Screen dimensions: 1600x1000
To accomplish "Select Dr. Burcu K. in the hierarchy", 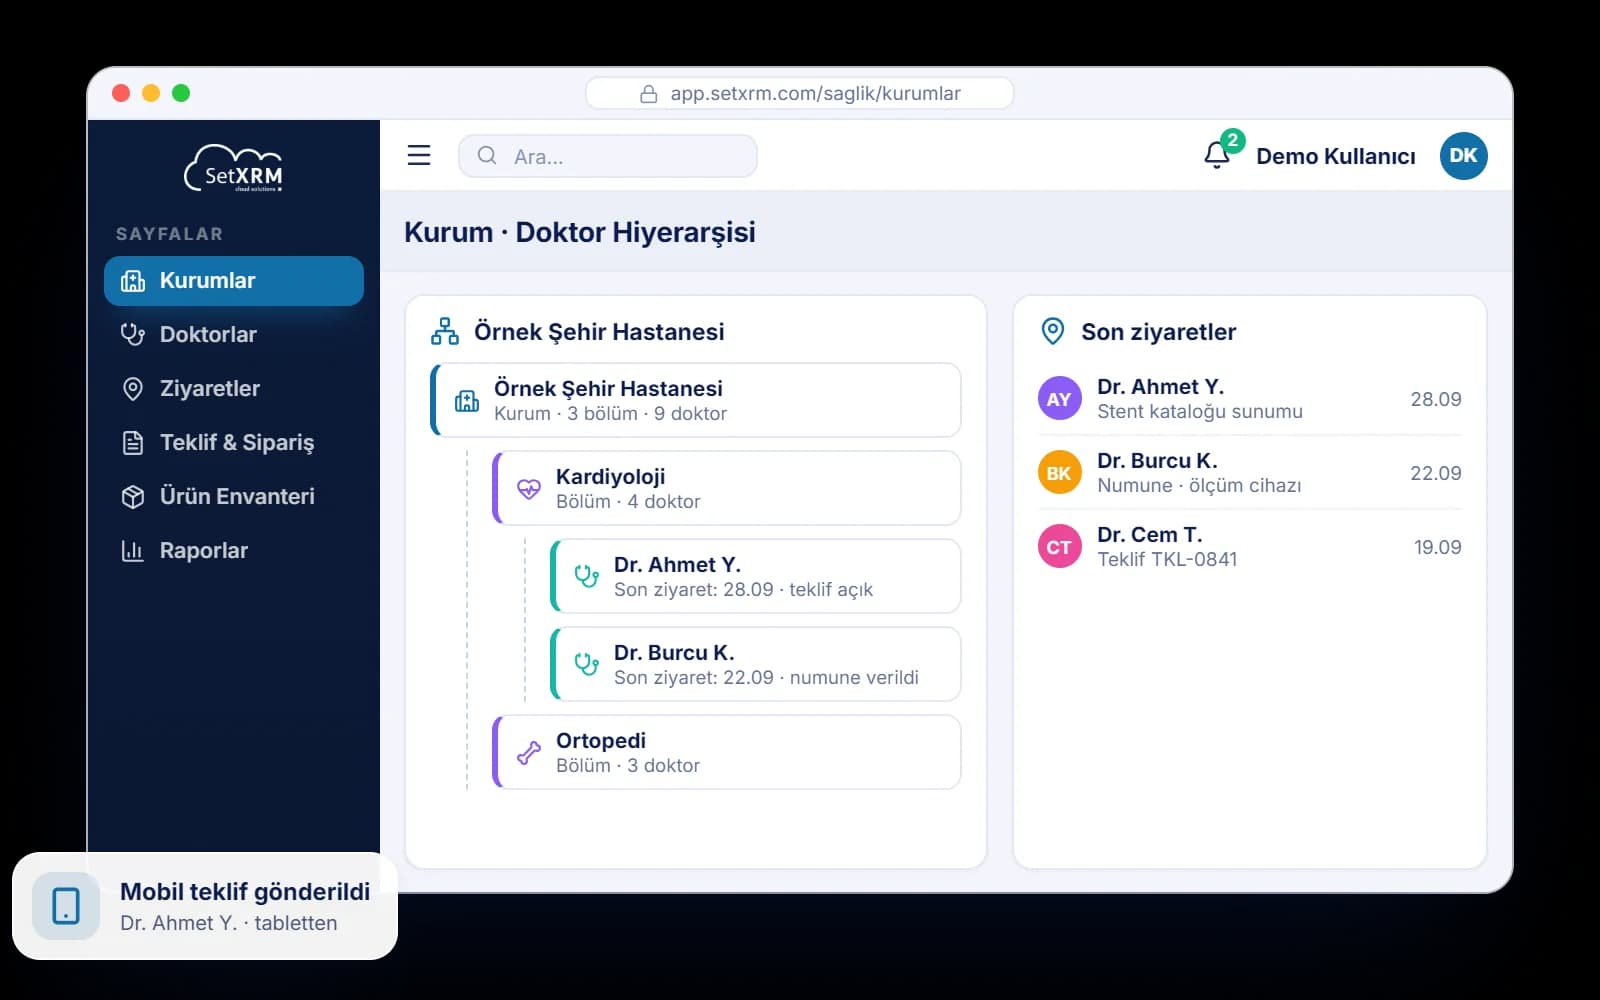I will tap(756, 664).
